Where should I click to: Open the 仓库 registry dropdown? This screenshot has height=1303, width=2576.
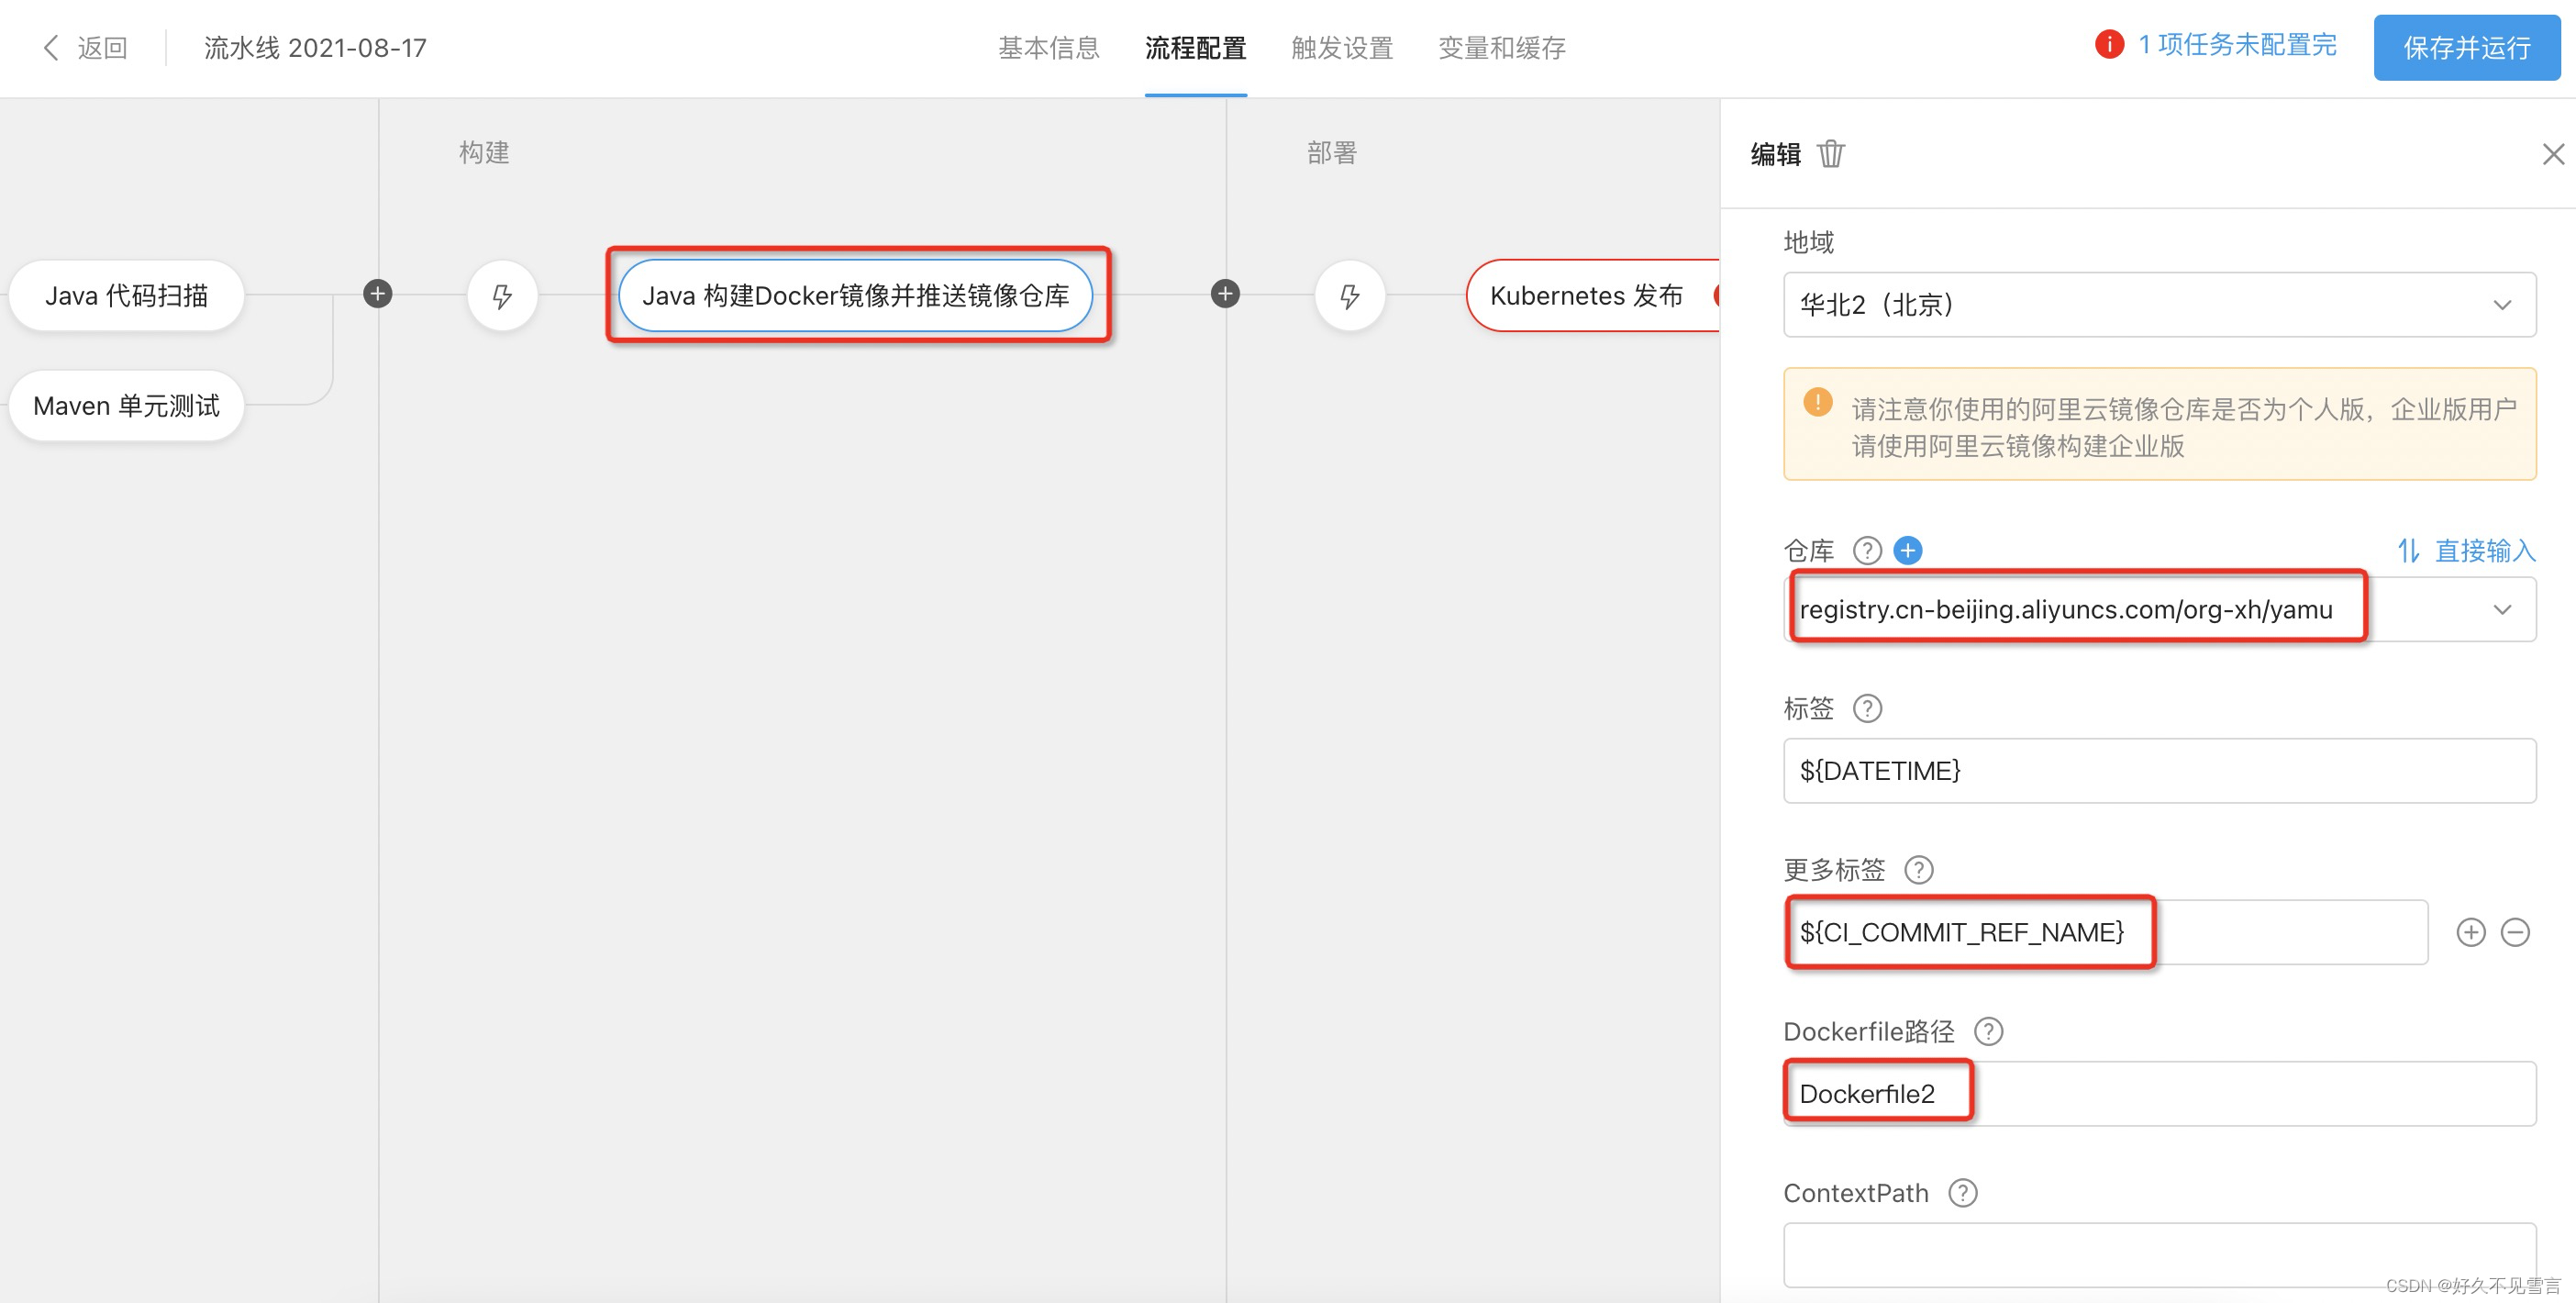[x=2159, y=609]
